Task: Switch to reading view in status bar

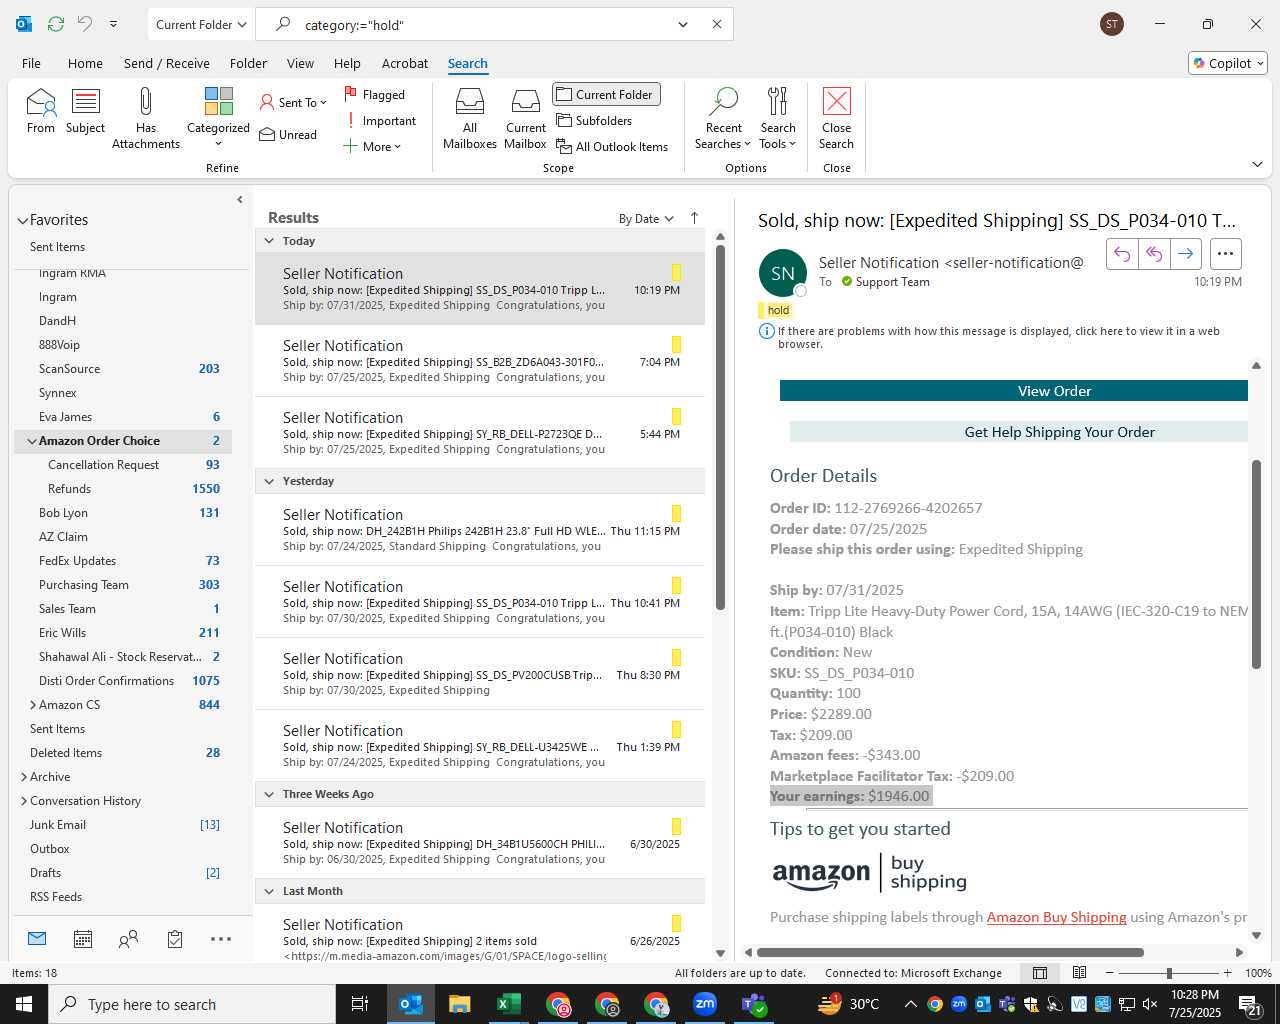Action: pyautogui.click(x=1080, y=973)
